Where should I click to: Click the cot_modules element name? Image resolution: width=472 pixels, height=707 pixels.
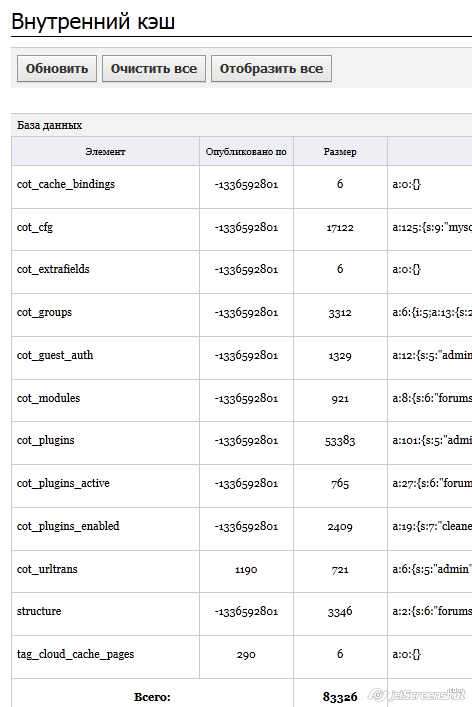click(48, 398)
